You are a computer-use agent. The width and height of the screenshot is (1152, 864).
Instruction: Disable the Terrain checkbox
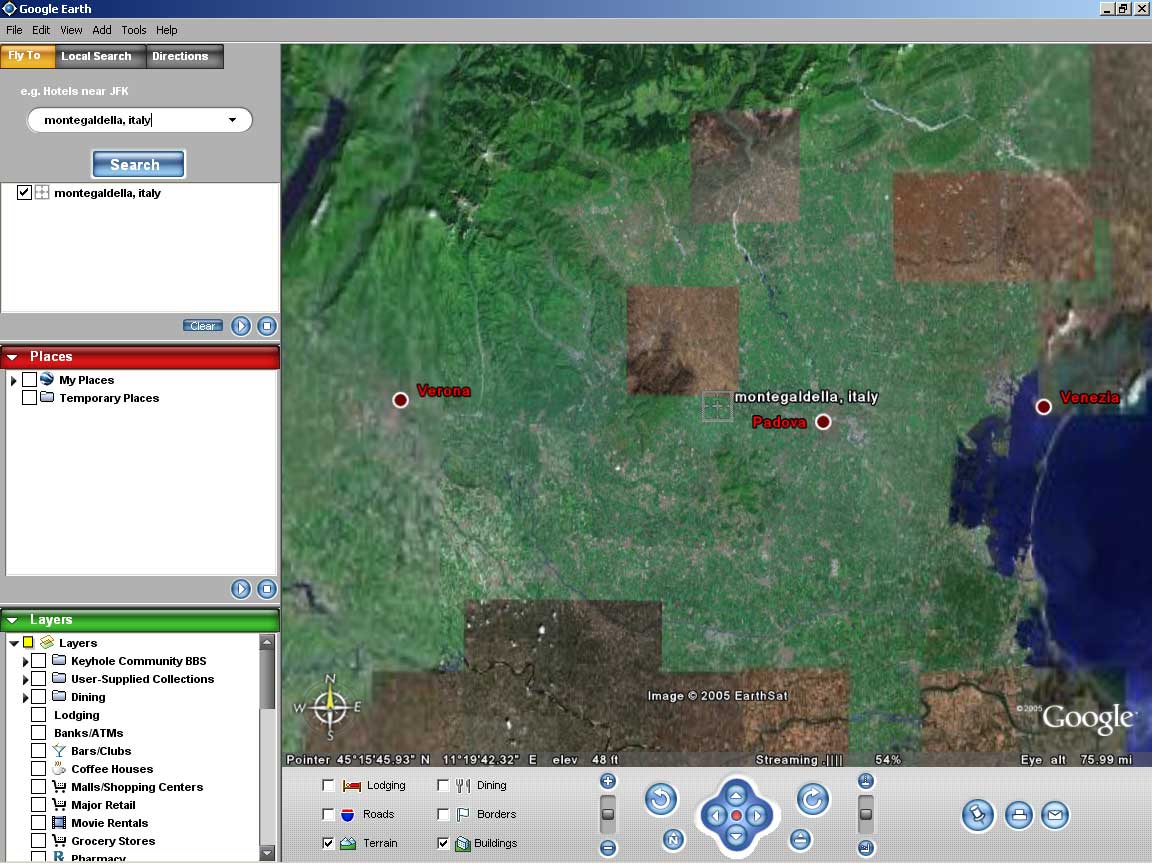tap(328, 843)
